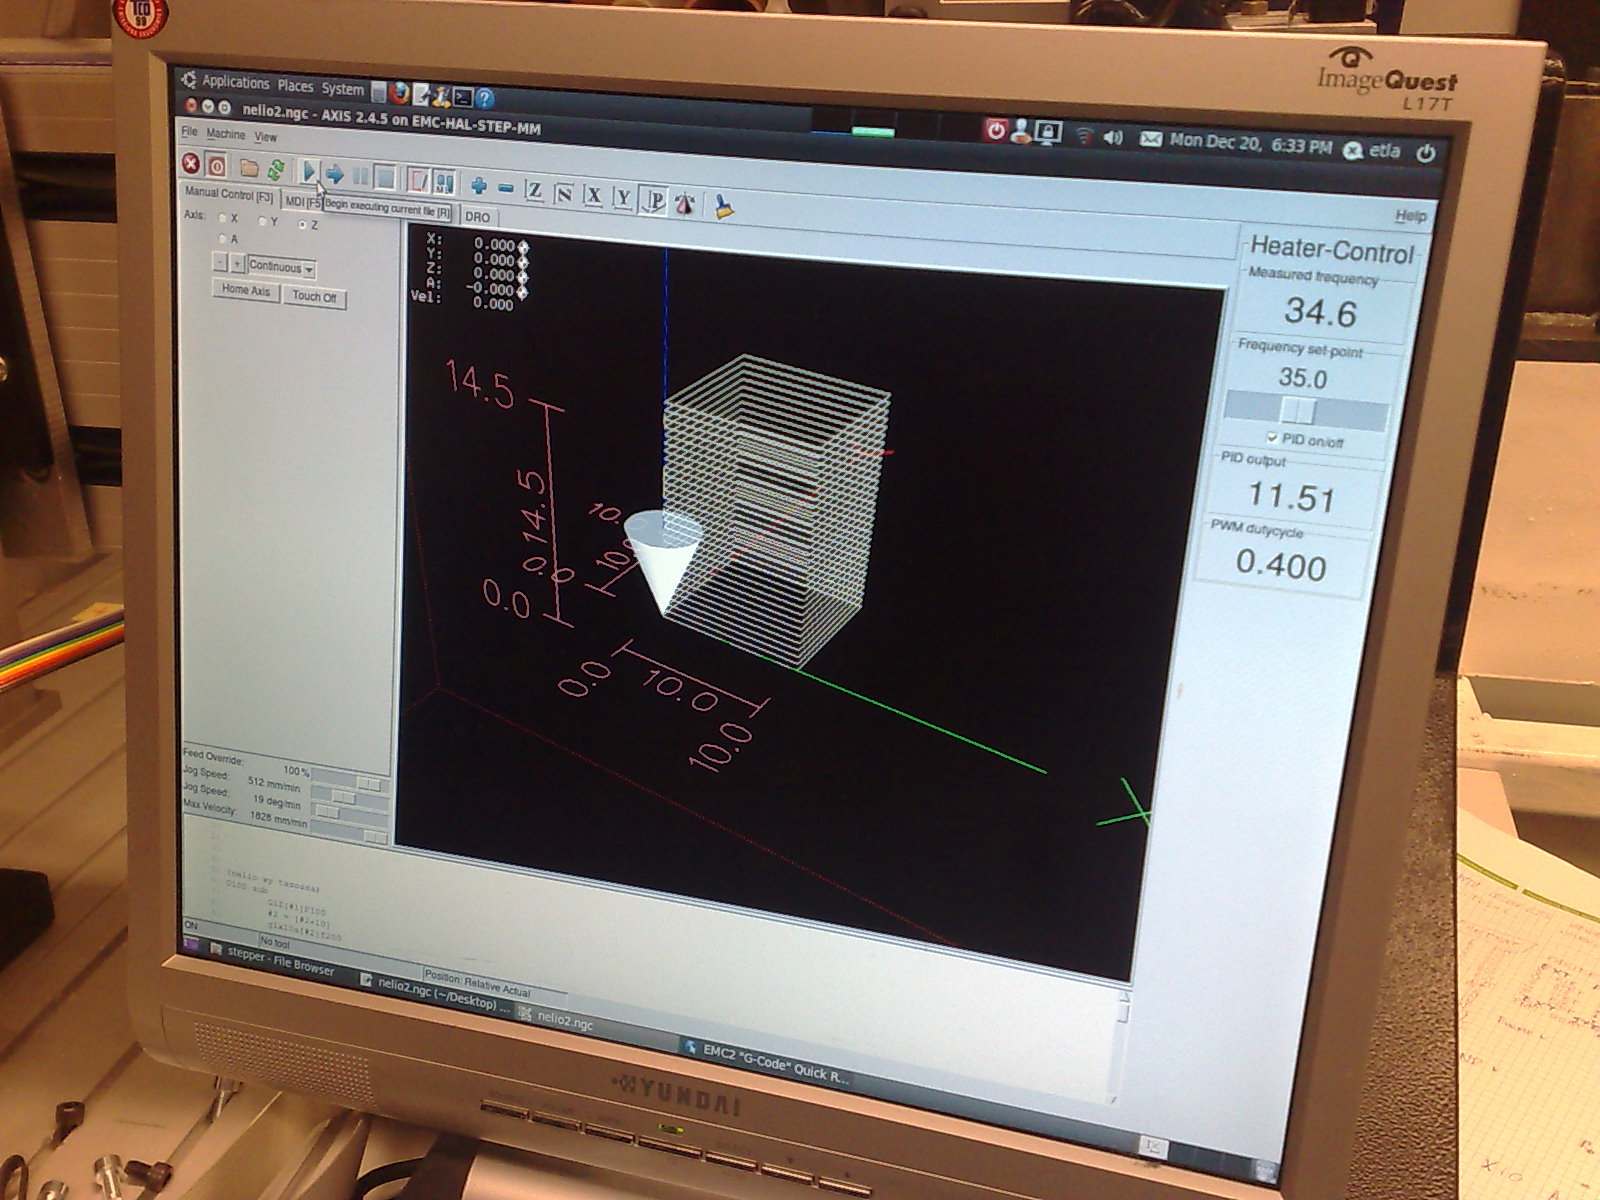The height and width of the screenshot is (1200, 1600).
Task: Open the Continuous jog increment dropdown
Action: click(281, 268)
